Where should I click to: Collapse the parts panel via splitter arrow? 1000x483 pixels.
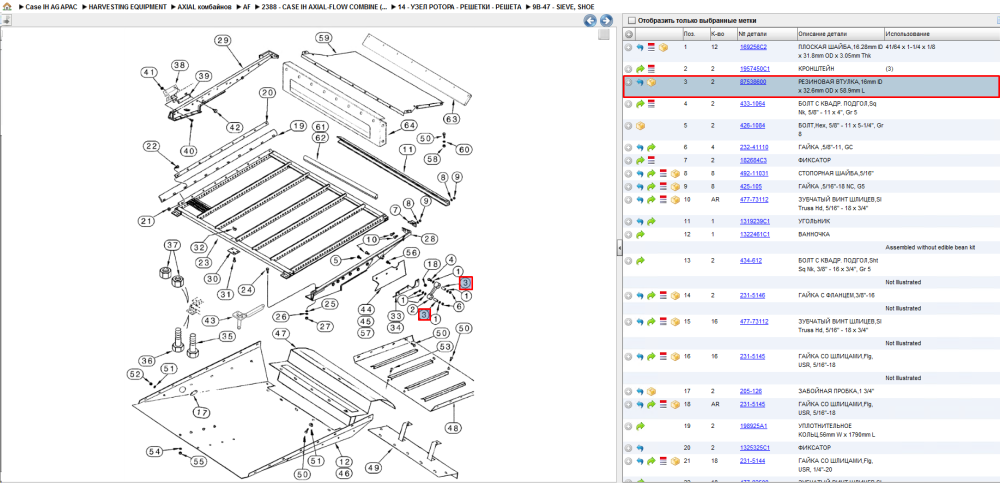(619, 249)
